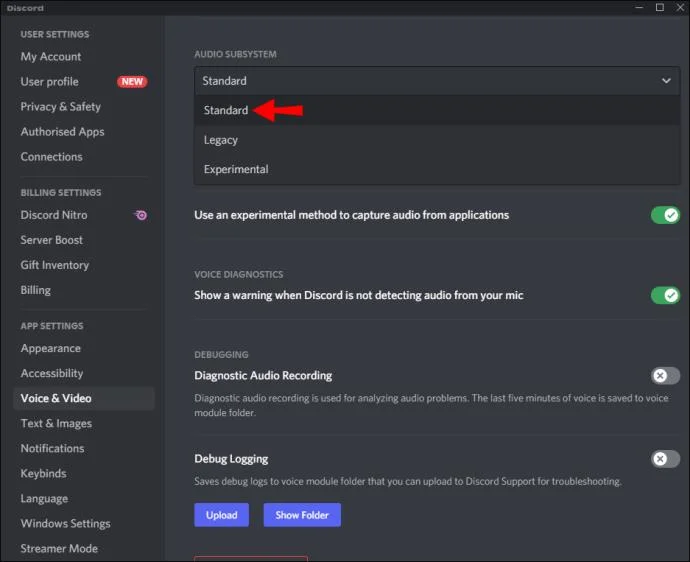Close the Discord window
The width and height of the screenshot is (690, 562).
coord(680,7)
